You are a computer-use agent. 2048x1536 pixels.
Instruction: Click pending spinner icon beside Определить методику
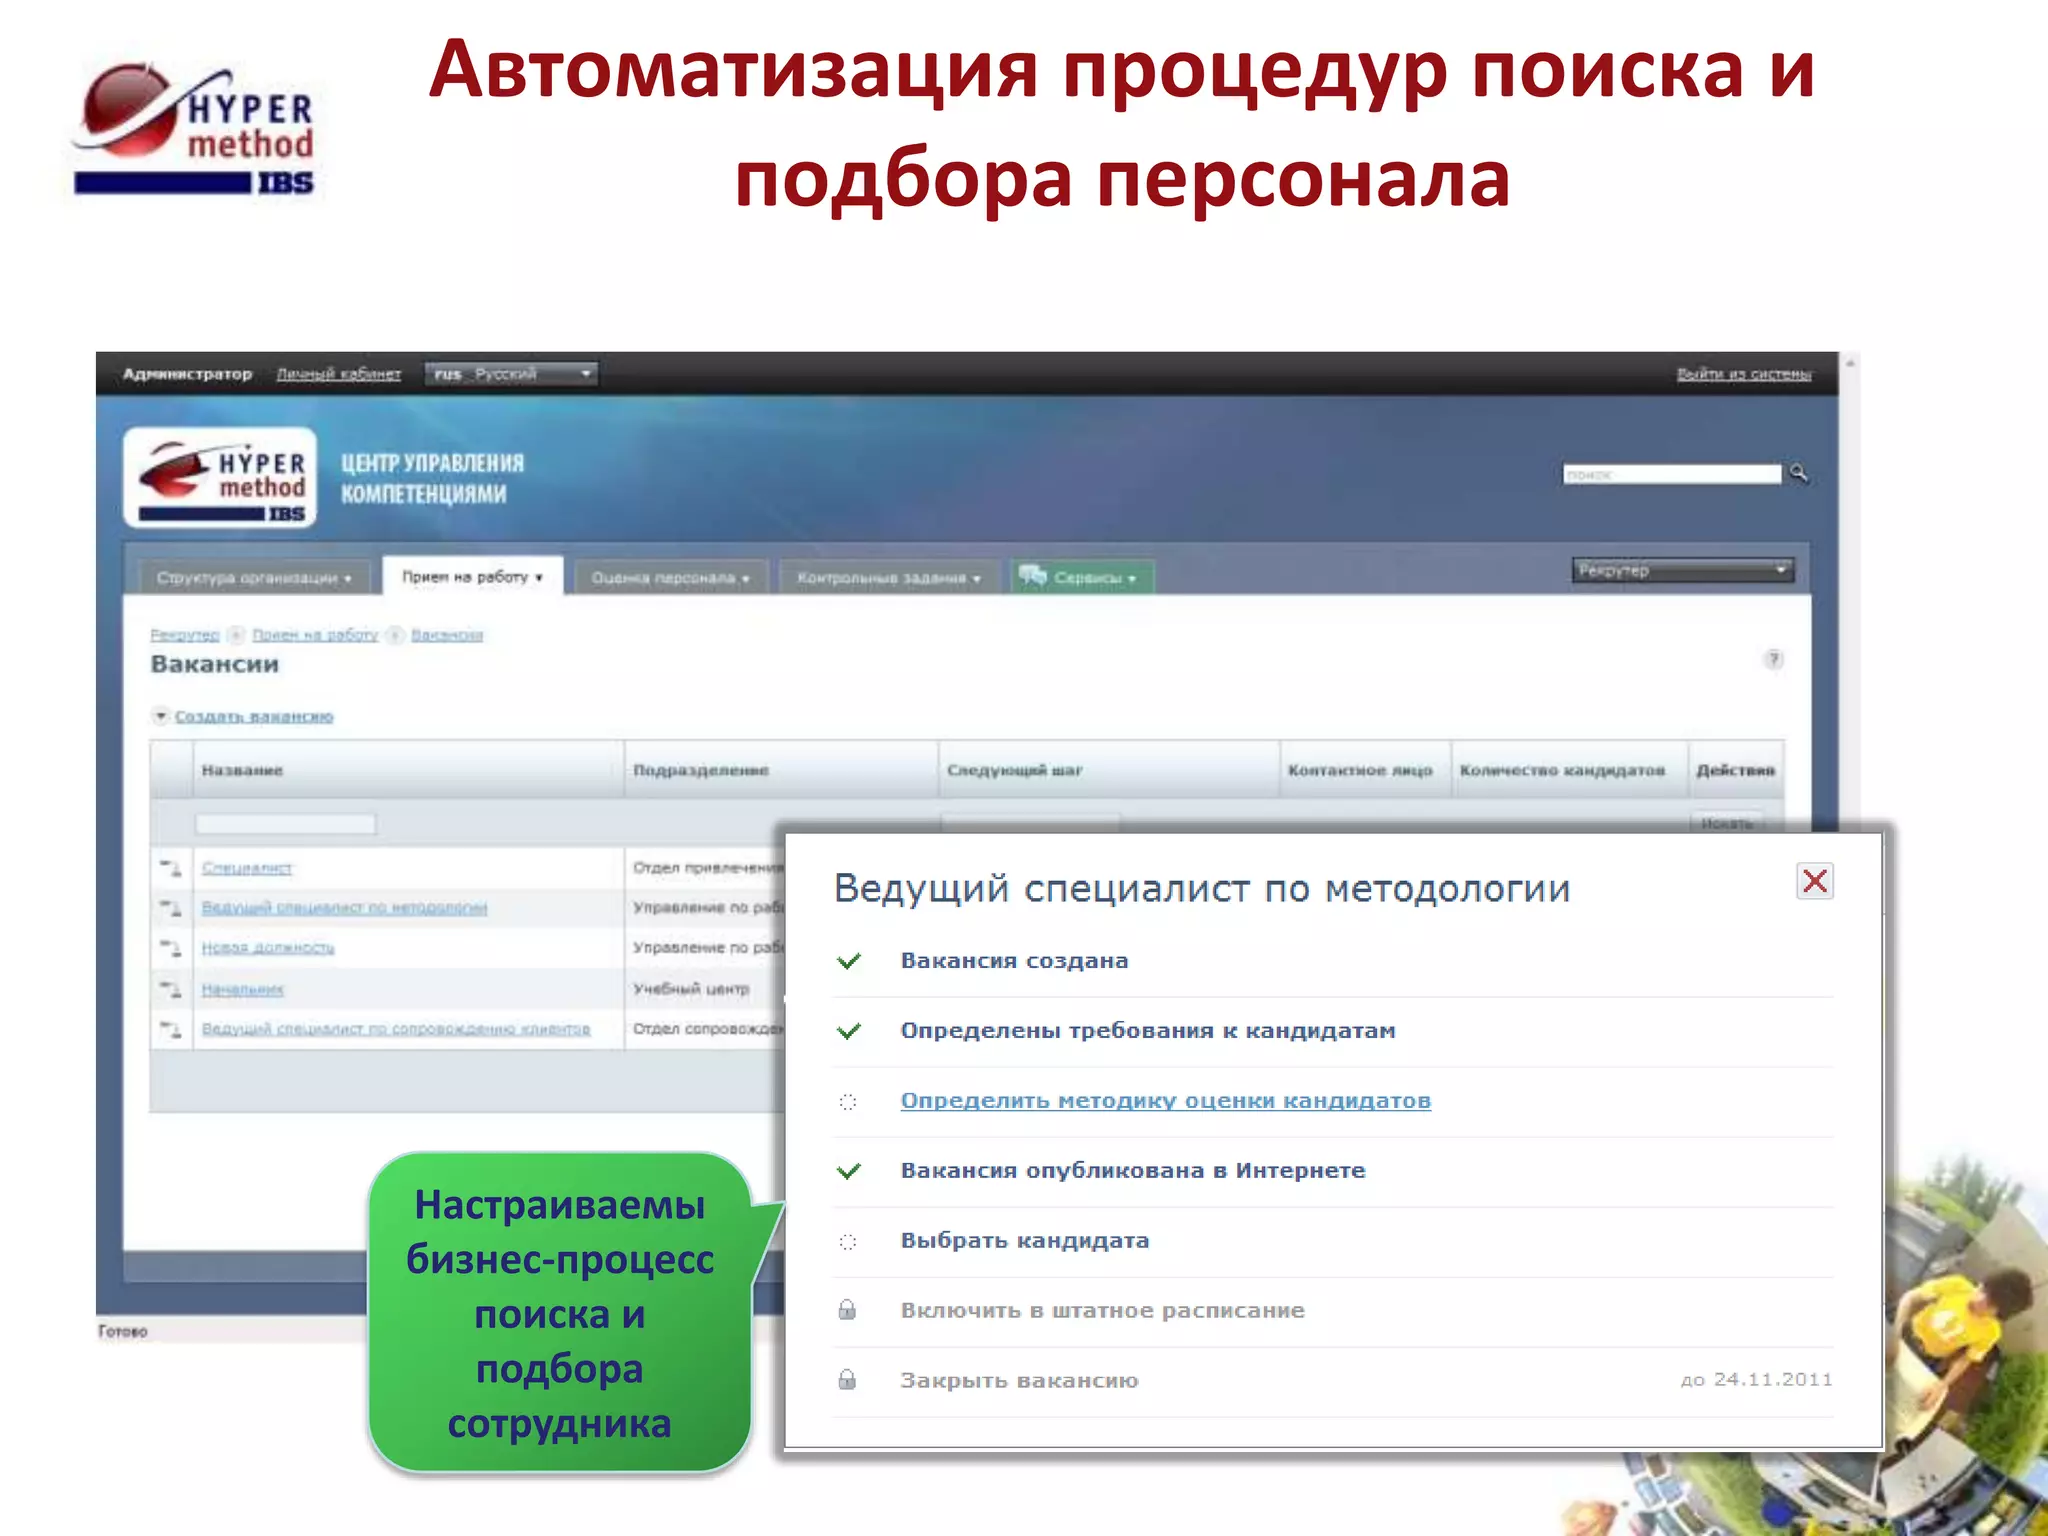848,1102
